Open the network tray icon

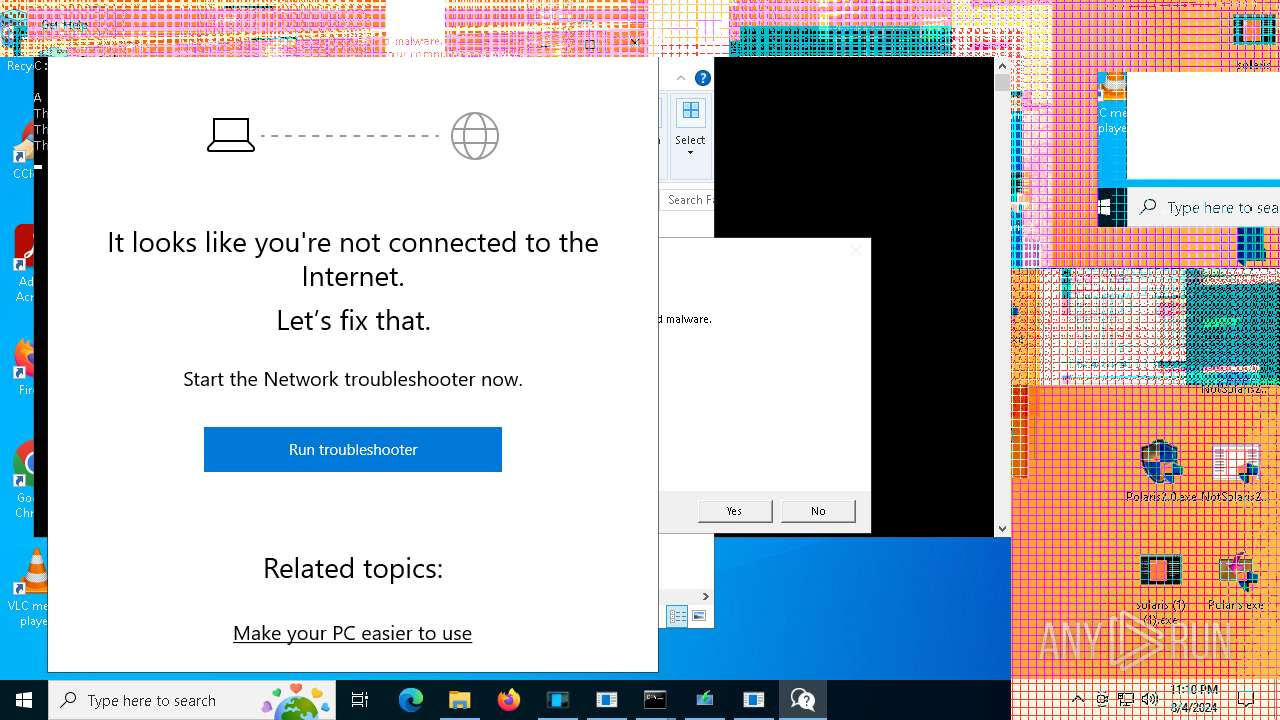(1126, 700)
